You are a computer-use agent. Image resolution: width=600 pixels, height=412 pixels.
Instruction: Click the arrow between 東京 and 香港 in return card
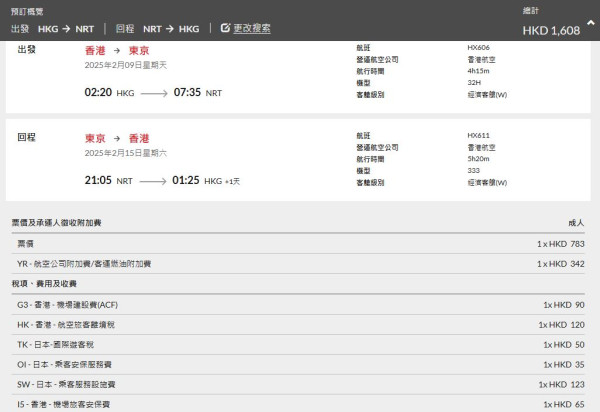117,138
